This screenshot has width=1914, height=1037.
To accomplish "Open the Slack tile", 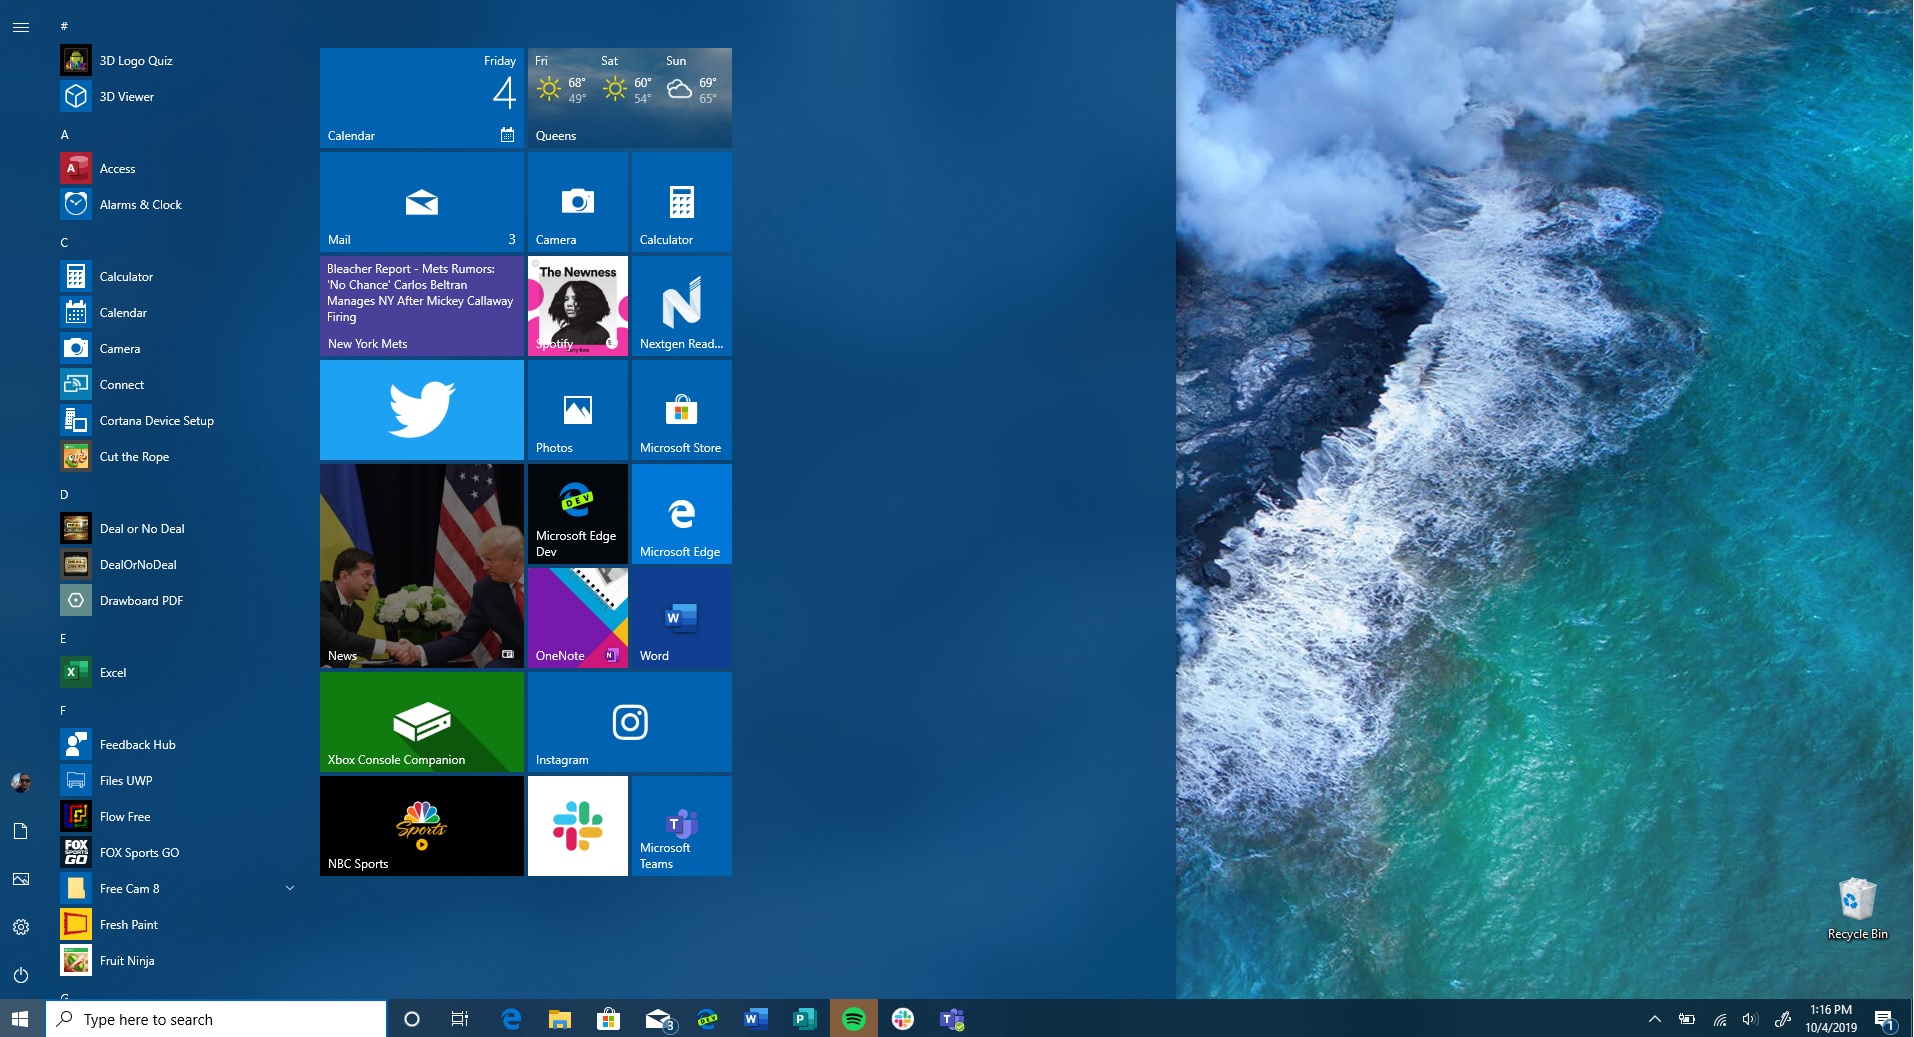I will click(x=577, y=826).
